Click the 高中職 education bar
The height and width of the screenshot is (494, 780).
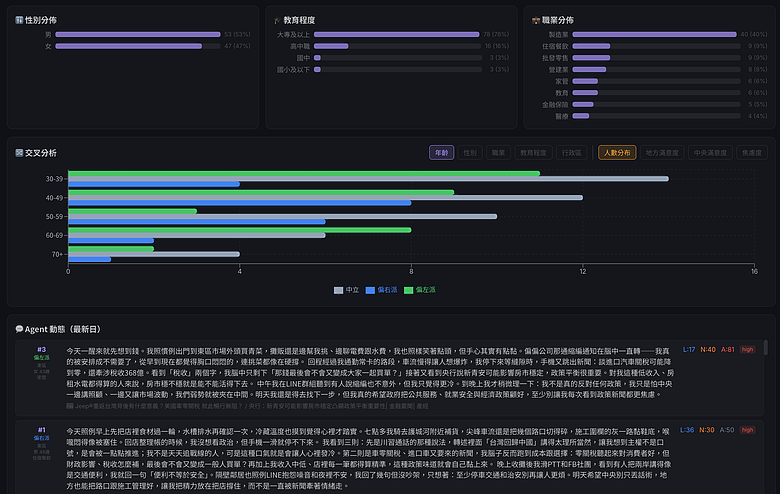pyautogui.click(x=331, y=46)
